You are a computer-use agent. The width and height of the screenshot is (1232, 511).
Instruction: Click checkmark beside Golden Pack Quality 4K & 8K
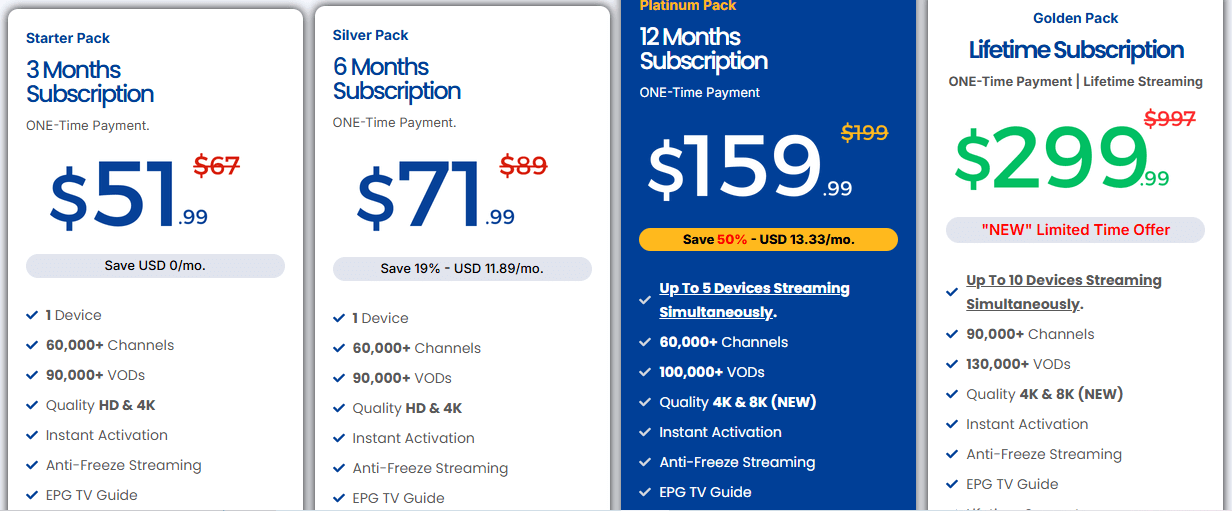(953, 394)
